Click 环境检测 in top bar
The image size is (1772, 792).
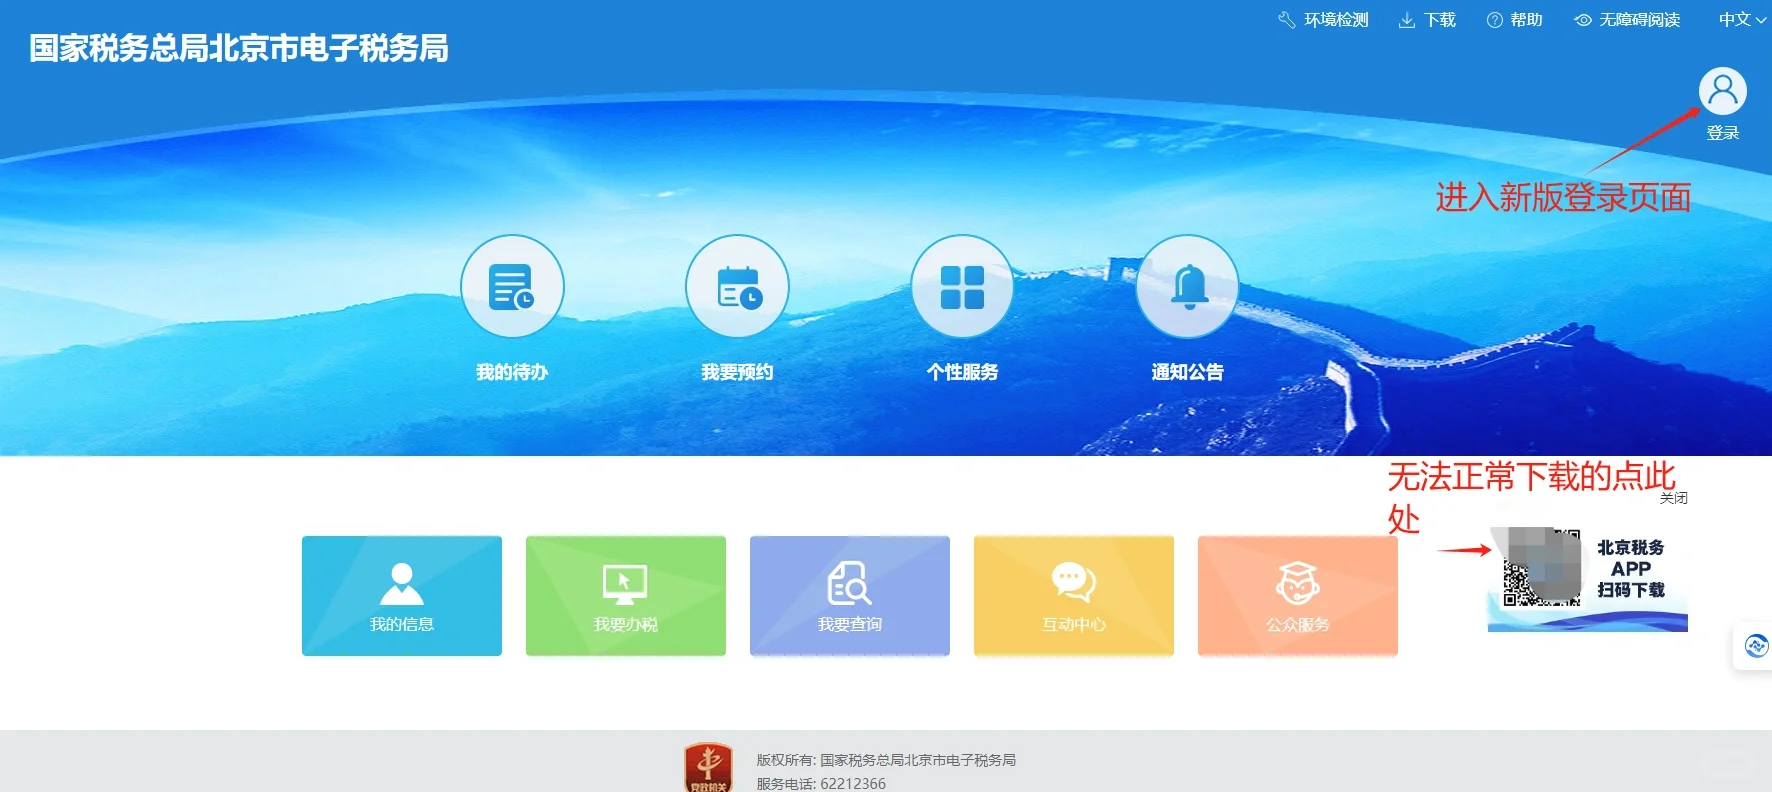tap(1323, 20)
